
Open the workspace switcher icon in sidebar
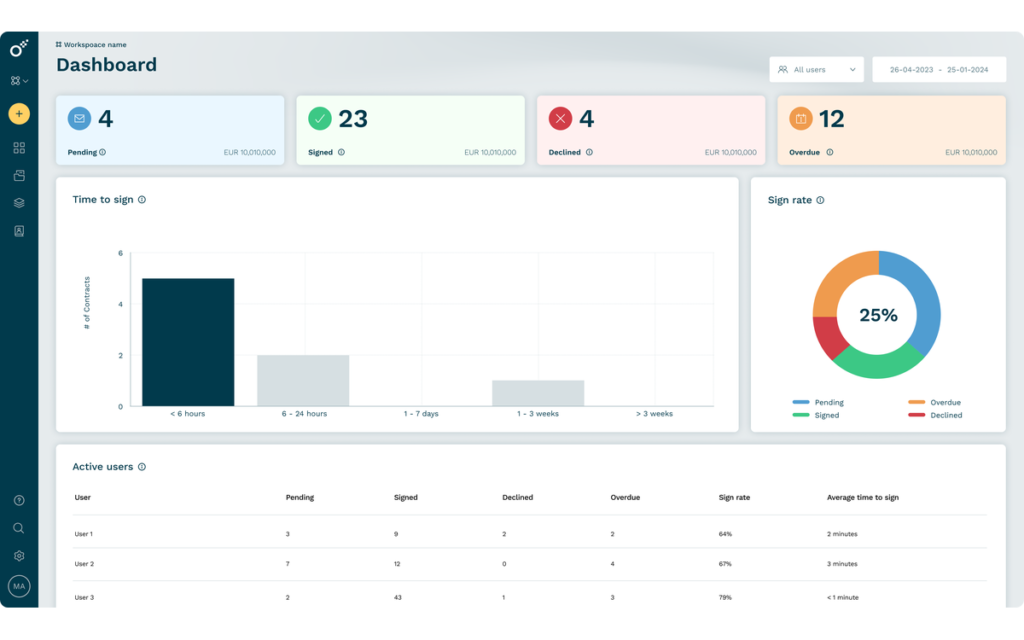click(x=19, y=81)
